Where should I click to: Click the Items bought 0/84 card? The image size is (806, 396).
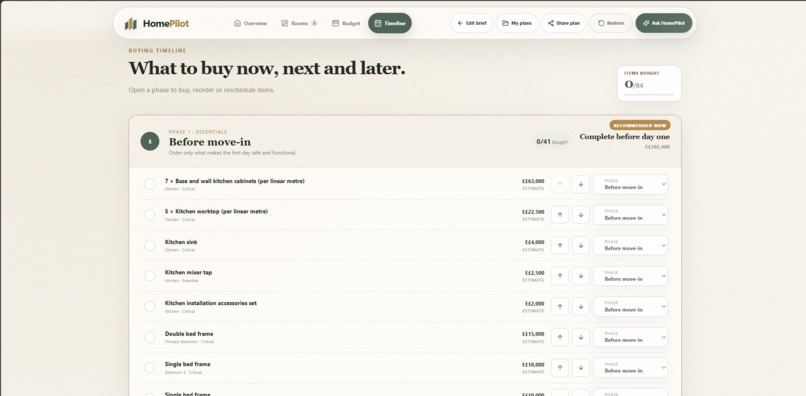(x=649, y=83)
